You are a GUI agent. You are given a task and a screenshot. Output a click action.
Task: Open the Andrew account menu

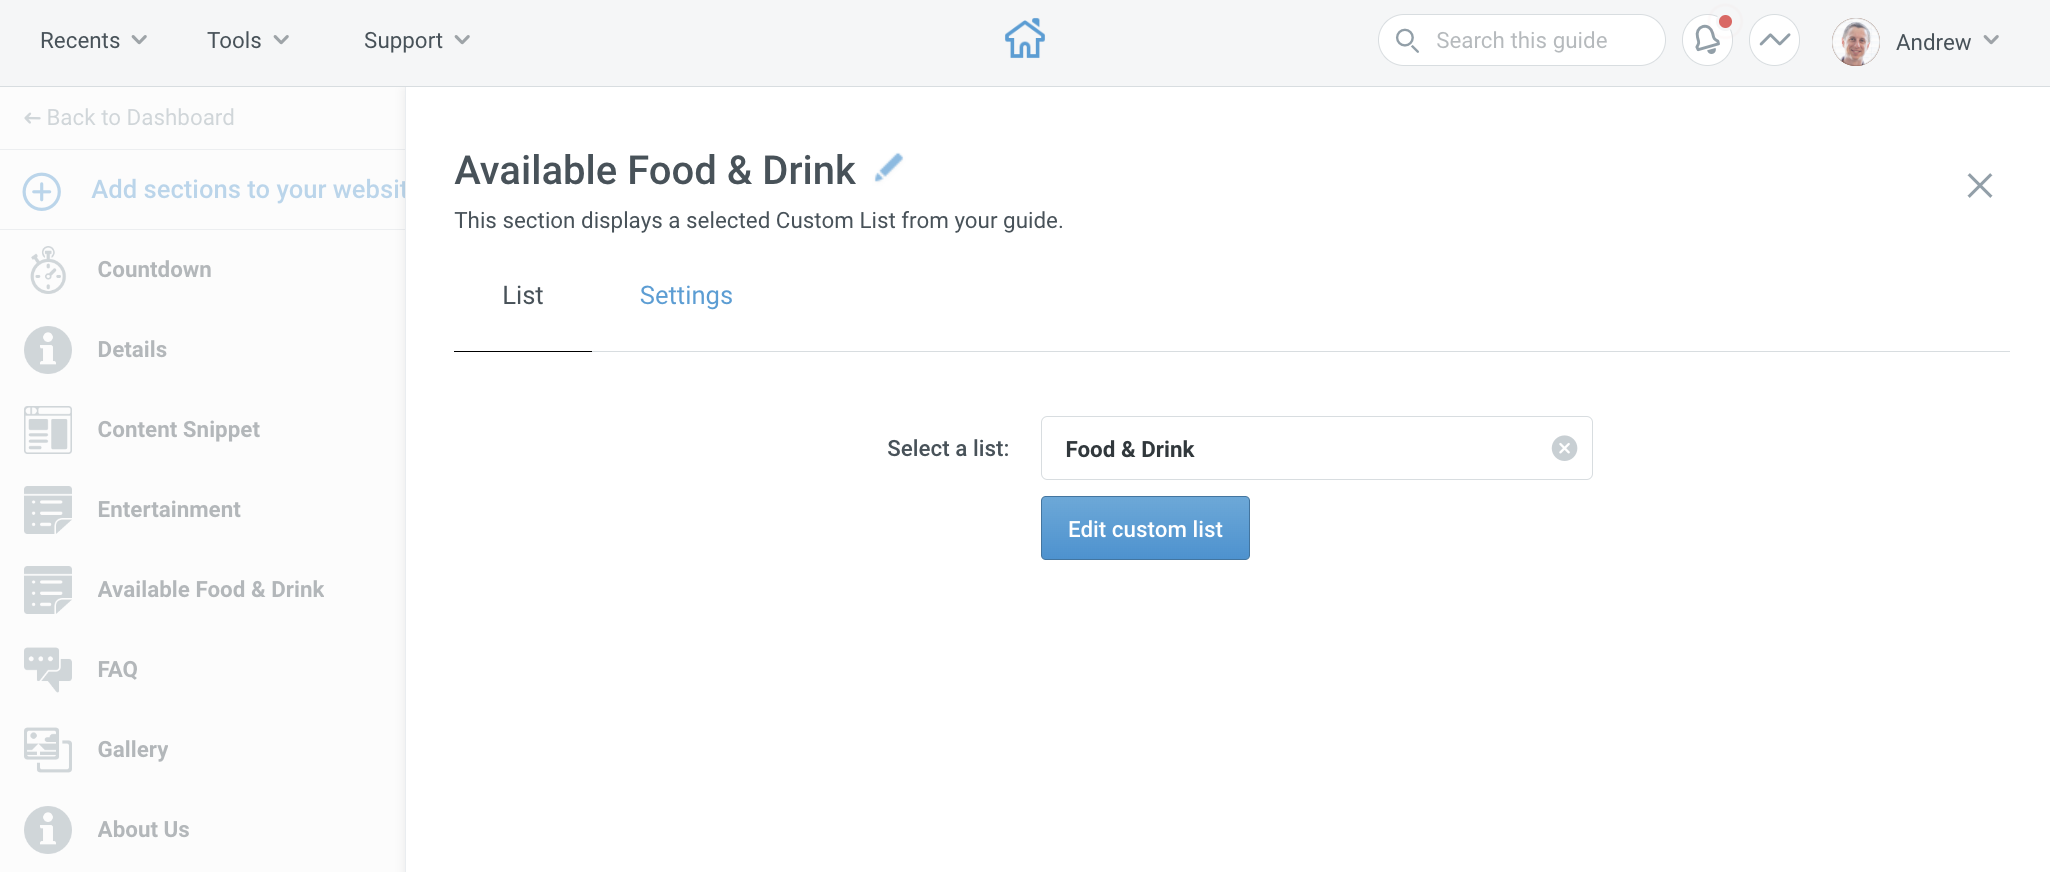(x=1916, y=41)
